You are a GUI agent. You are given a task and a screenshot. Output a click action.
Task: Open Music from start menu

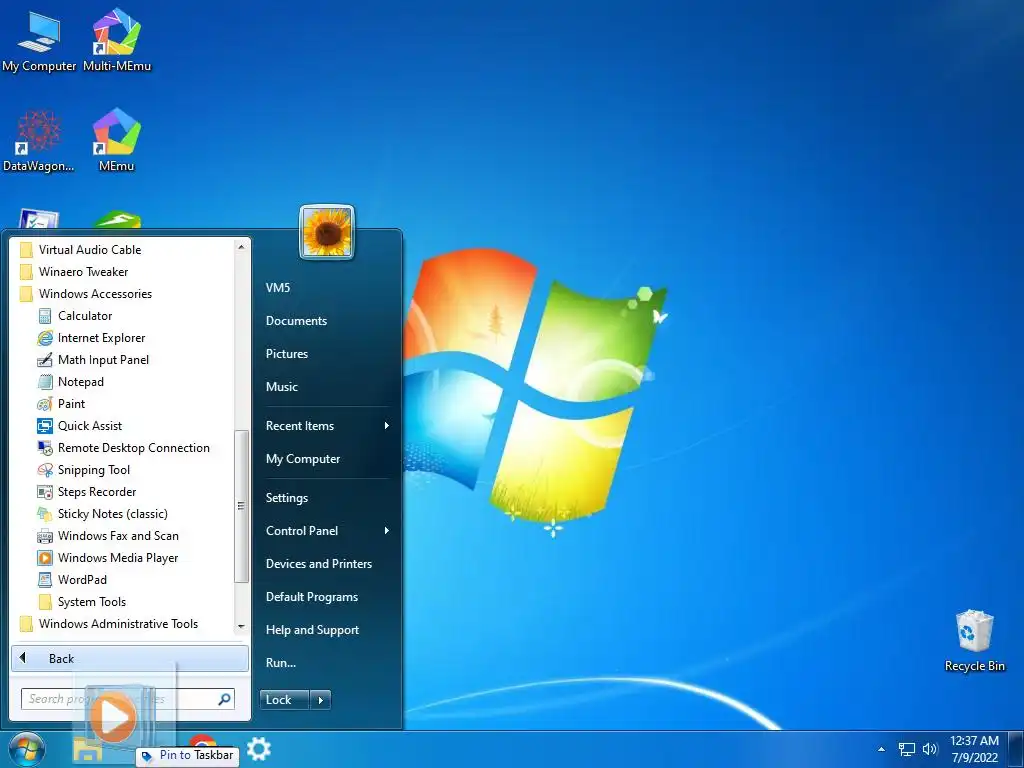pos(282,387)
